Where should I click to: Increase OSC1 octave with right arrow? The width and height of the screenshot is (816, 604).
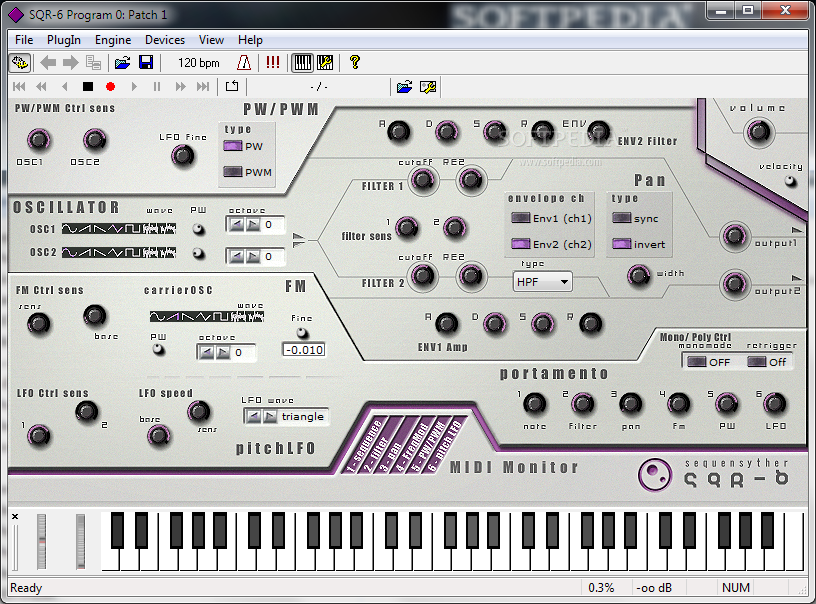click(x=253, y=225)
